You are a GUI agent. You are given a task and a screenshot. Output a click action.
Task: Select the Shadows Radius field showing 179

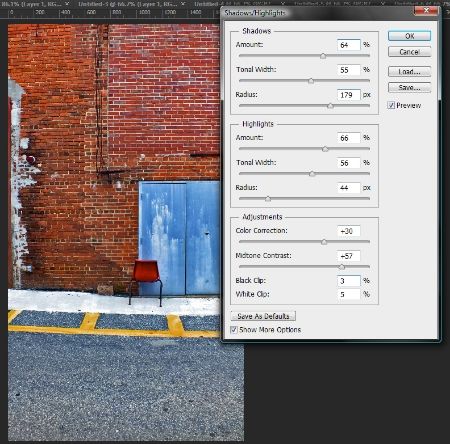(x=349, y=95)
